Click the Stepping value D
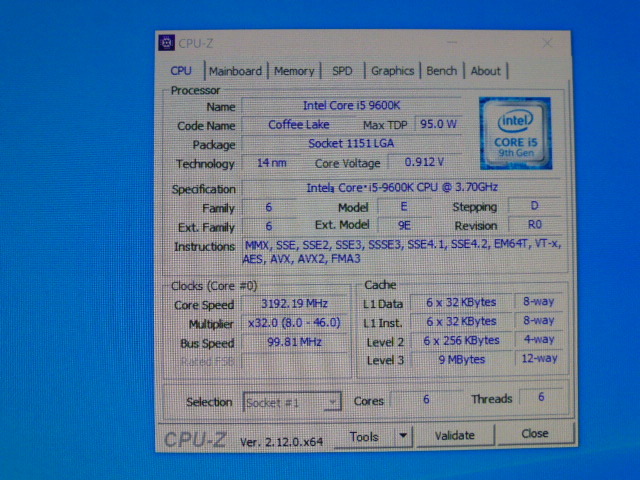Image resolution: width=640 pixels, height=480 pixels. tap(535, 206)
